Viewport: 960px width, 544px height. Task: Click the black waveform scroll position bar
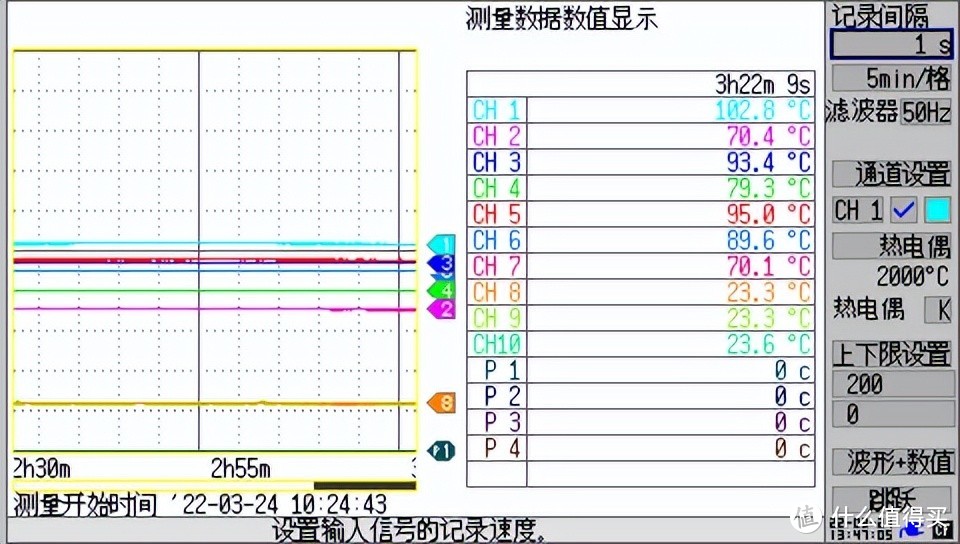click(x=364, y=486)
